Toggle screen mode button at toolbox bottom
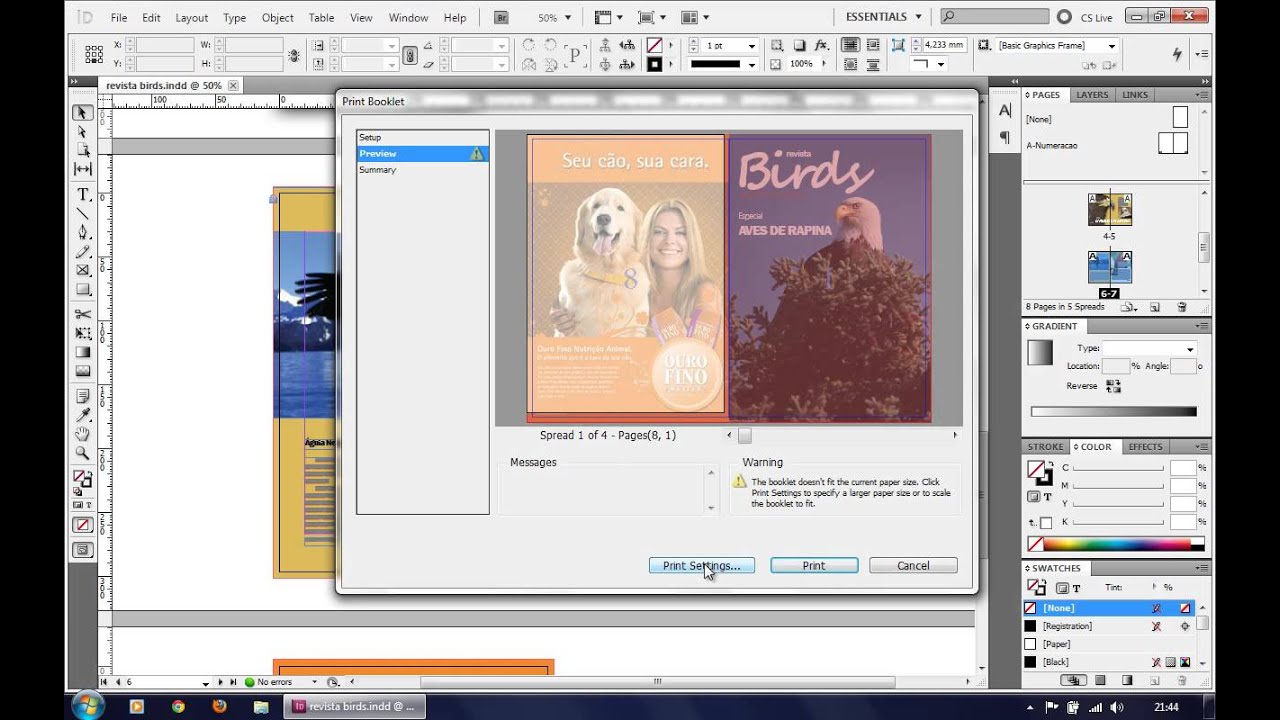This screenshot has height=720, width=1280. tap(83, 549)
